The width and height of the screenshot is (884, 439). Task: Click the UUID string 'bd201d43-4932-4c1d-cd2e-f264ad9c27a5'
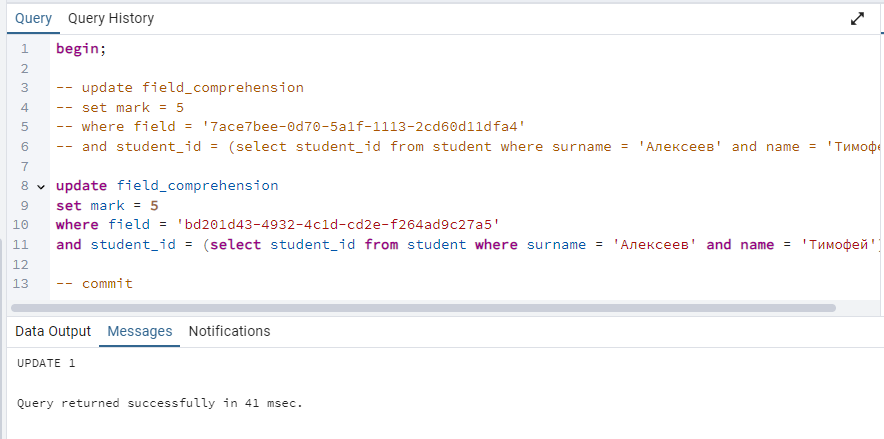point(339,225)
